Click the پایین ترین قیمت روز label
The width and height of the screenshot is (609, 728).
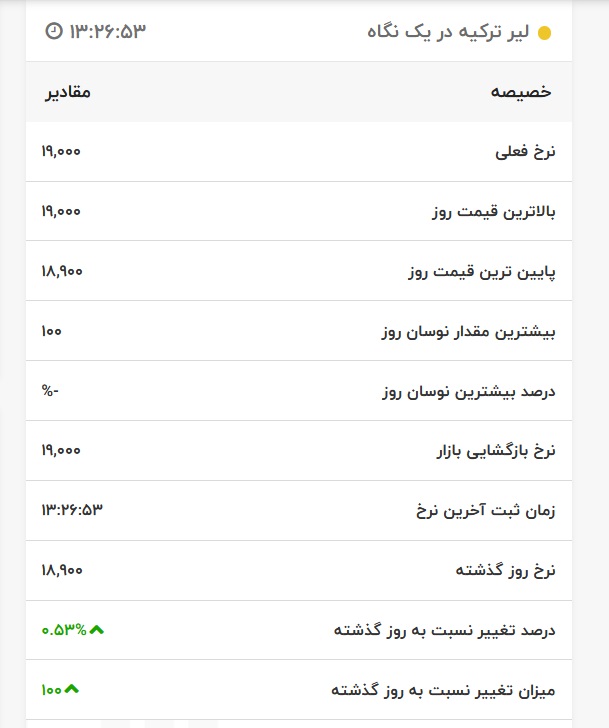(482, 272)
